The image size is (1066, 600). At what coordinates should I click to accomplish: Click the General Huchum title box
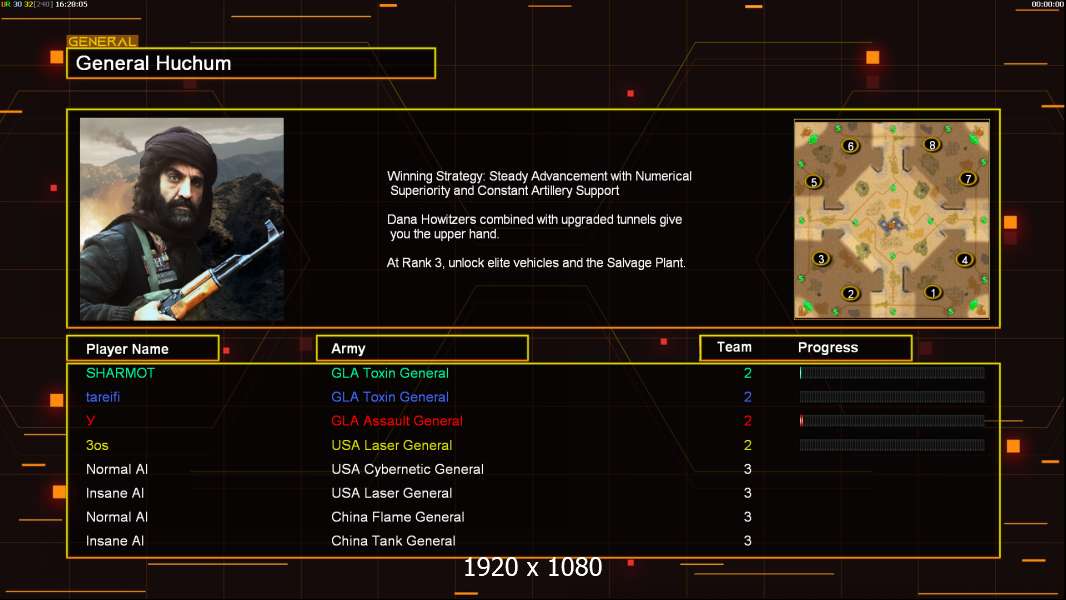pyautogui.click(x=251, y=63)
